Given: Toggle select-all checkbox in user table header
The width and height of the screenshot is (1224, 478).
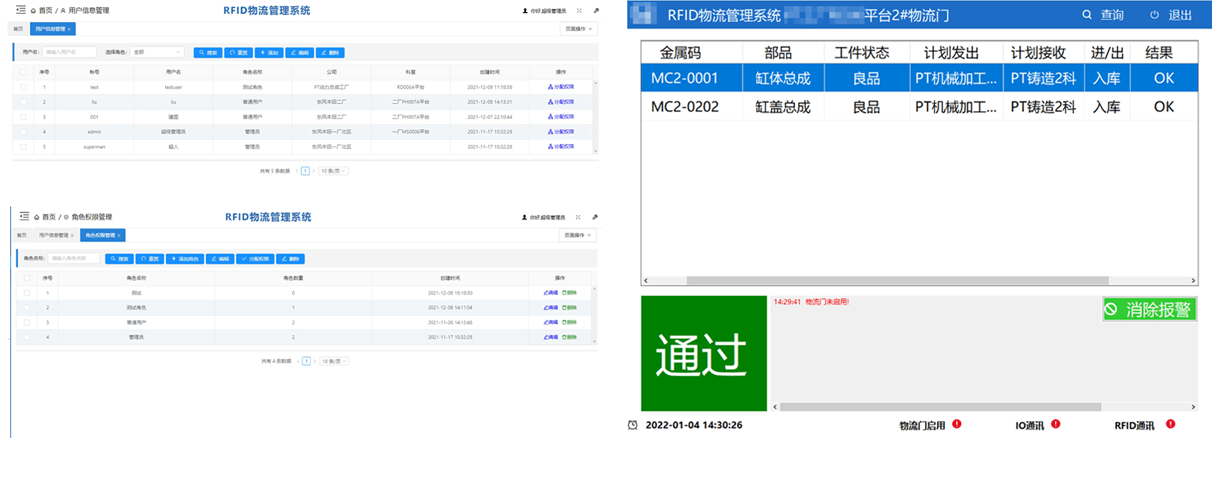Looking at the screenshot, I should pos(24,72).
